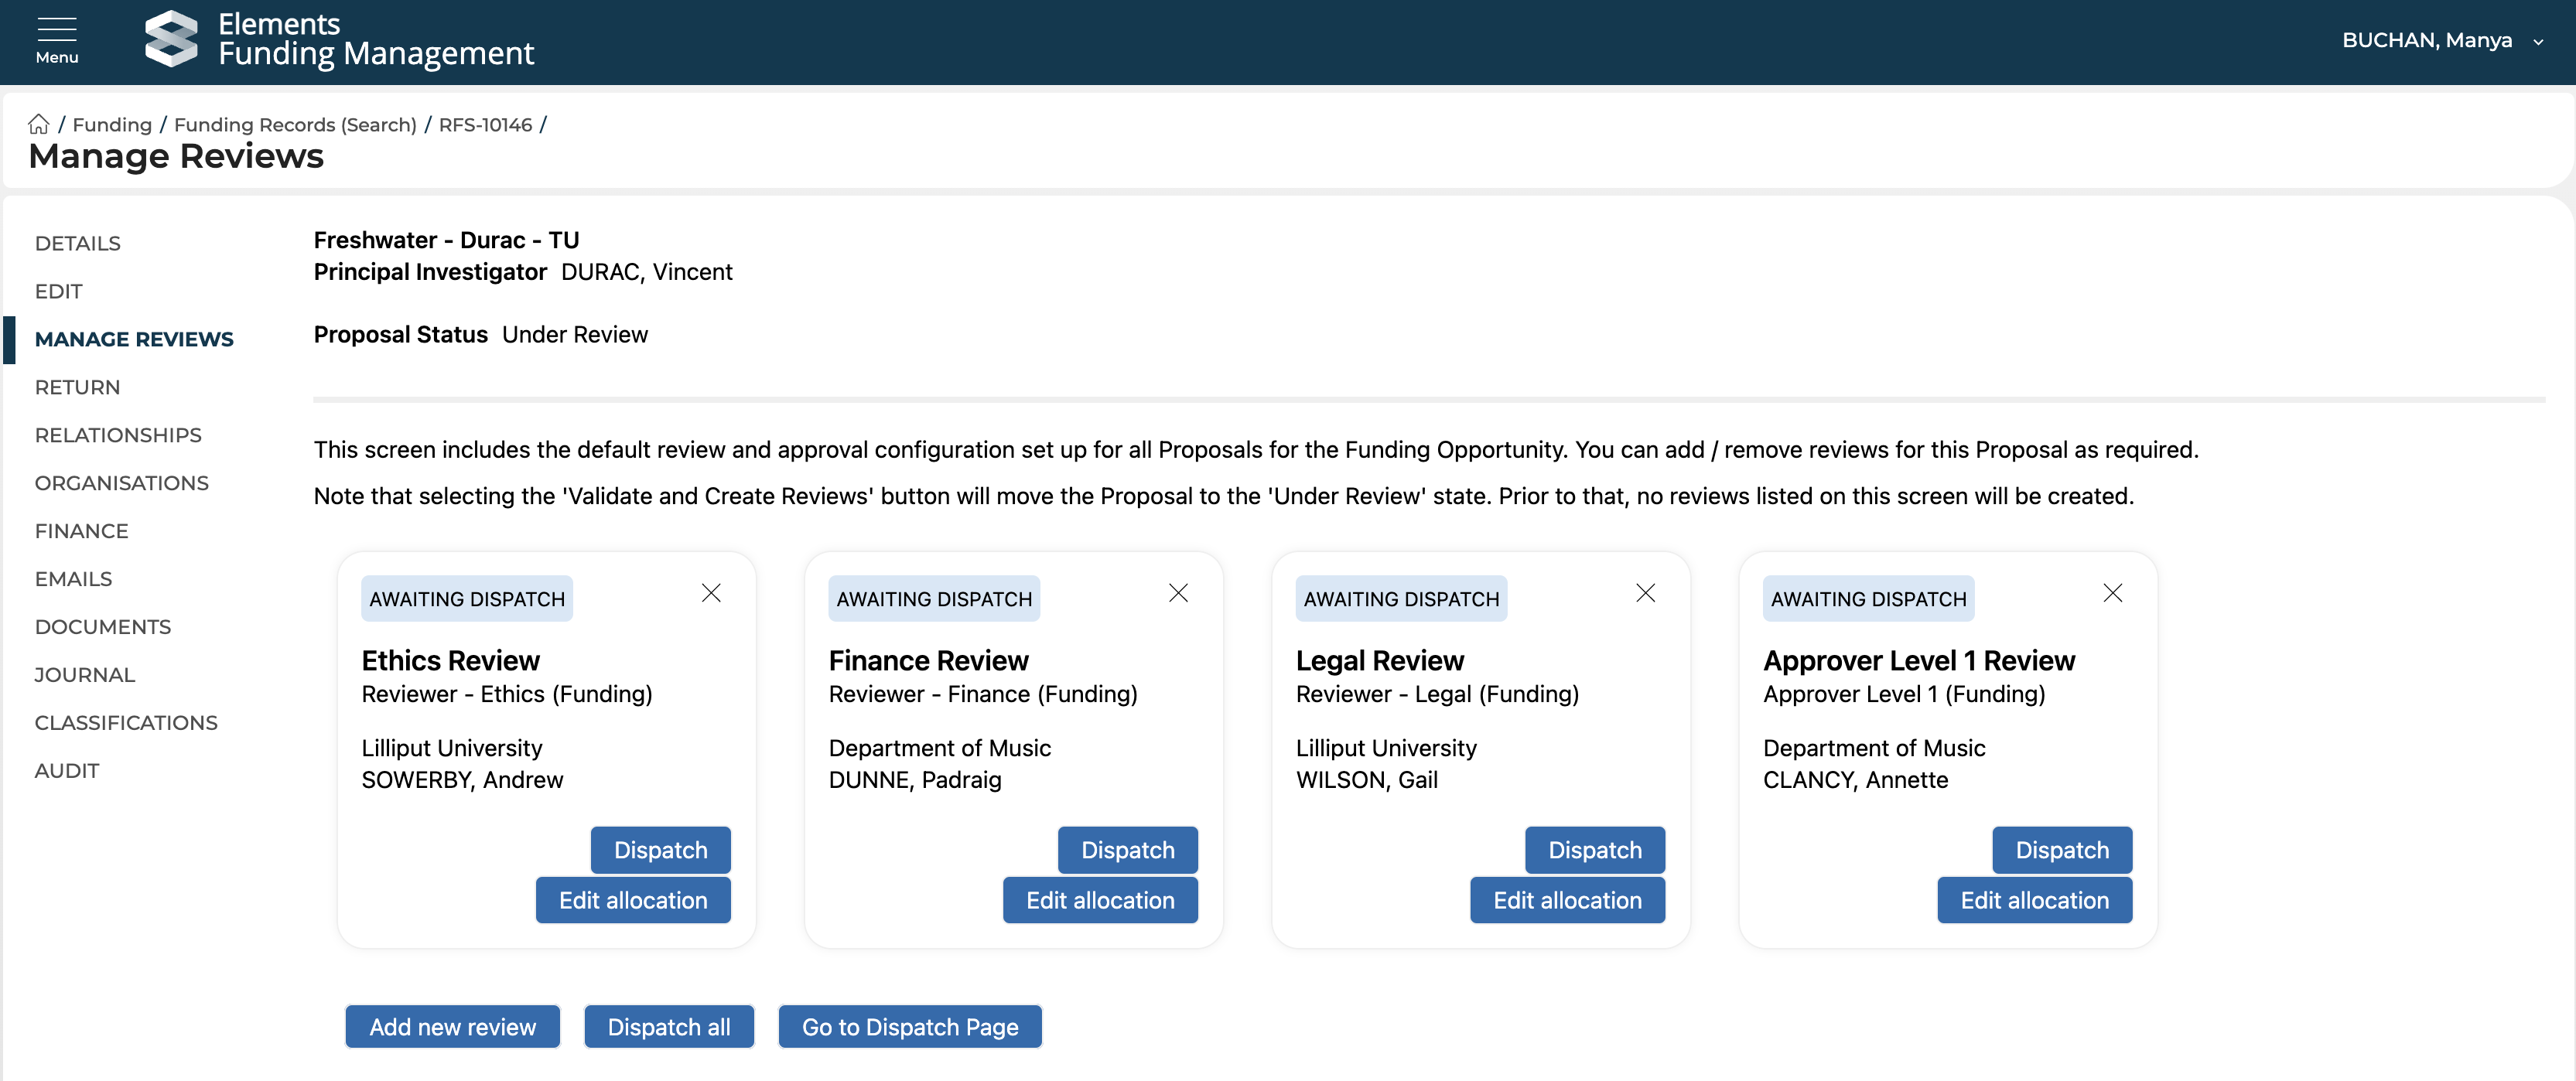Click the Add new review button
2576x1081 pixels.
pyautogui.click(x=452, y=1027)
